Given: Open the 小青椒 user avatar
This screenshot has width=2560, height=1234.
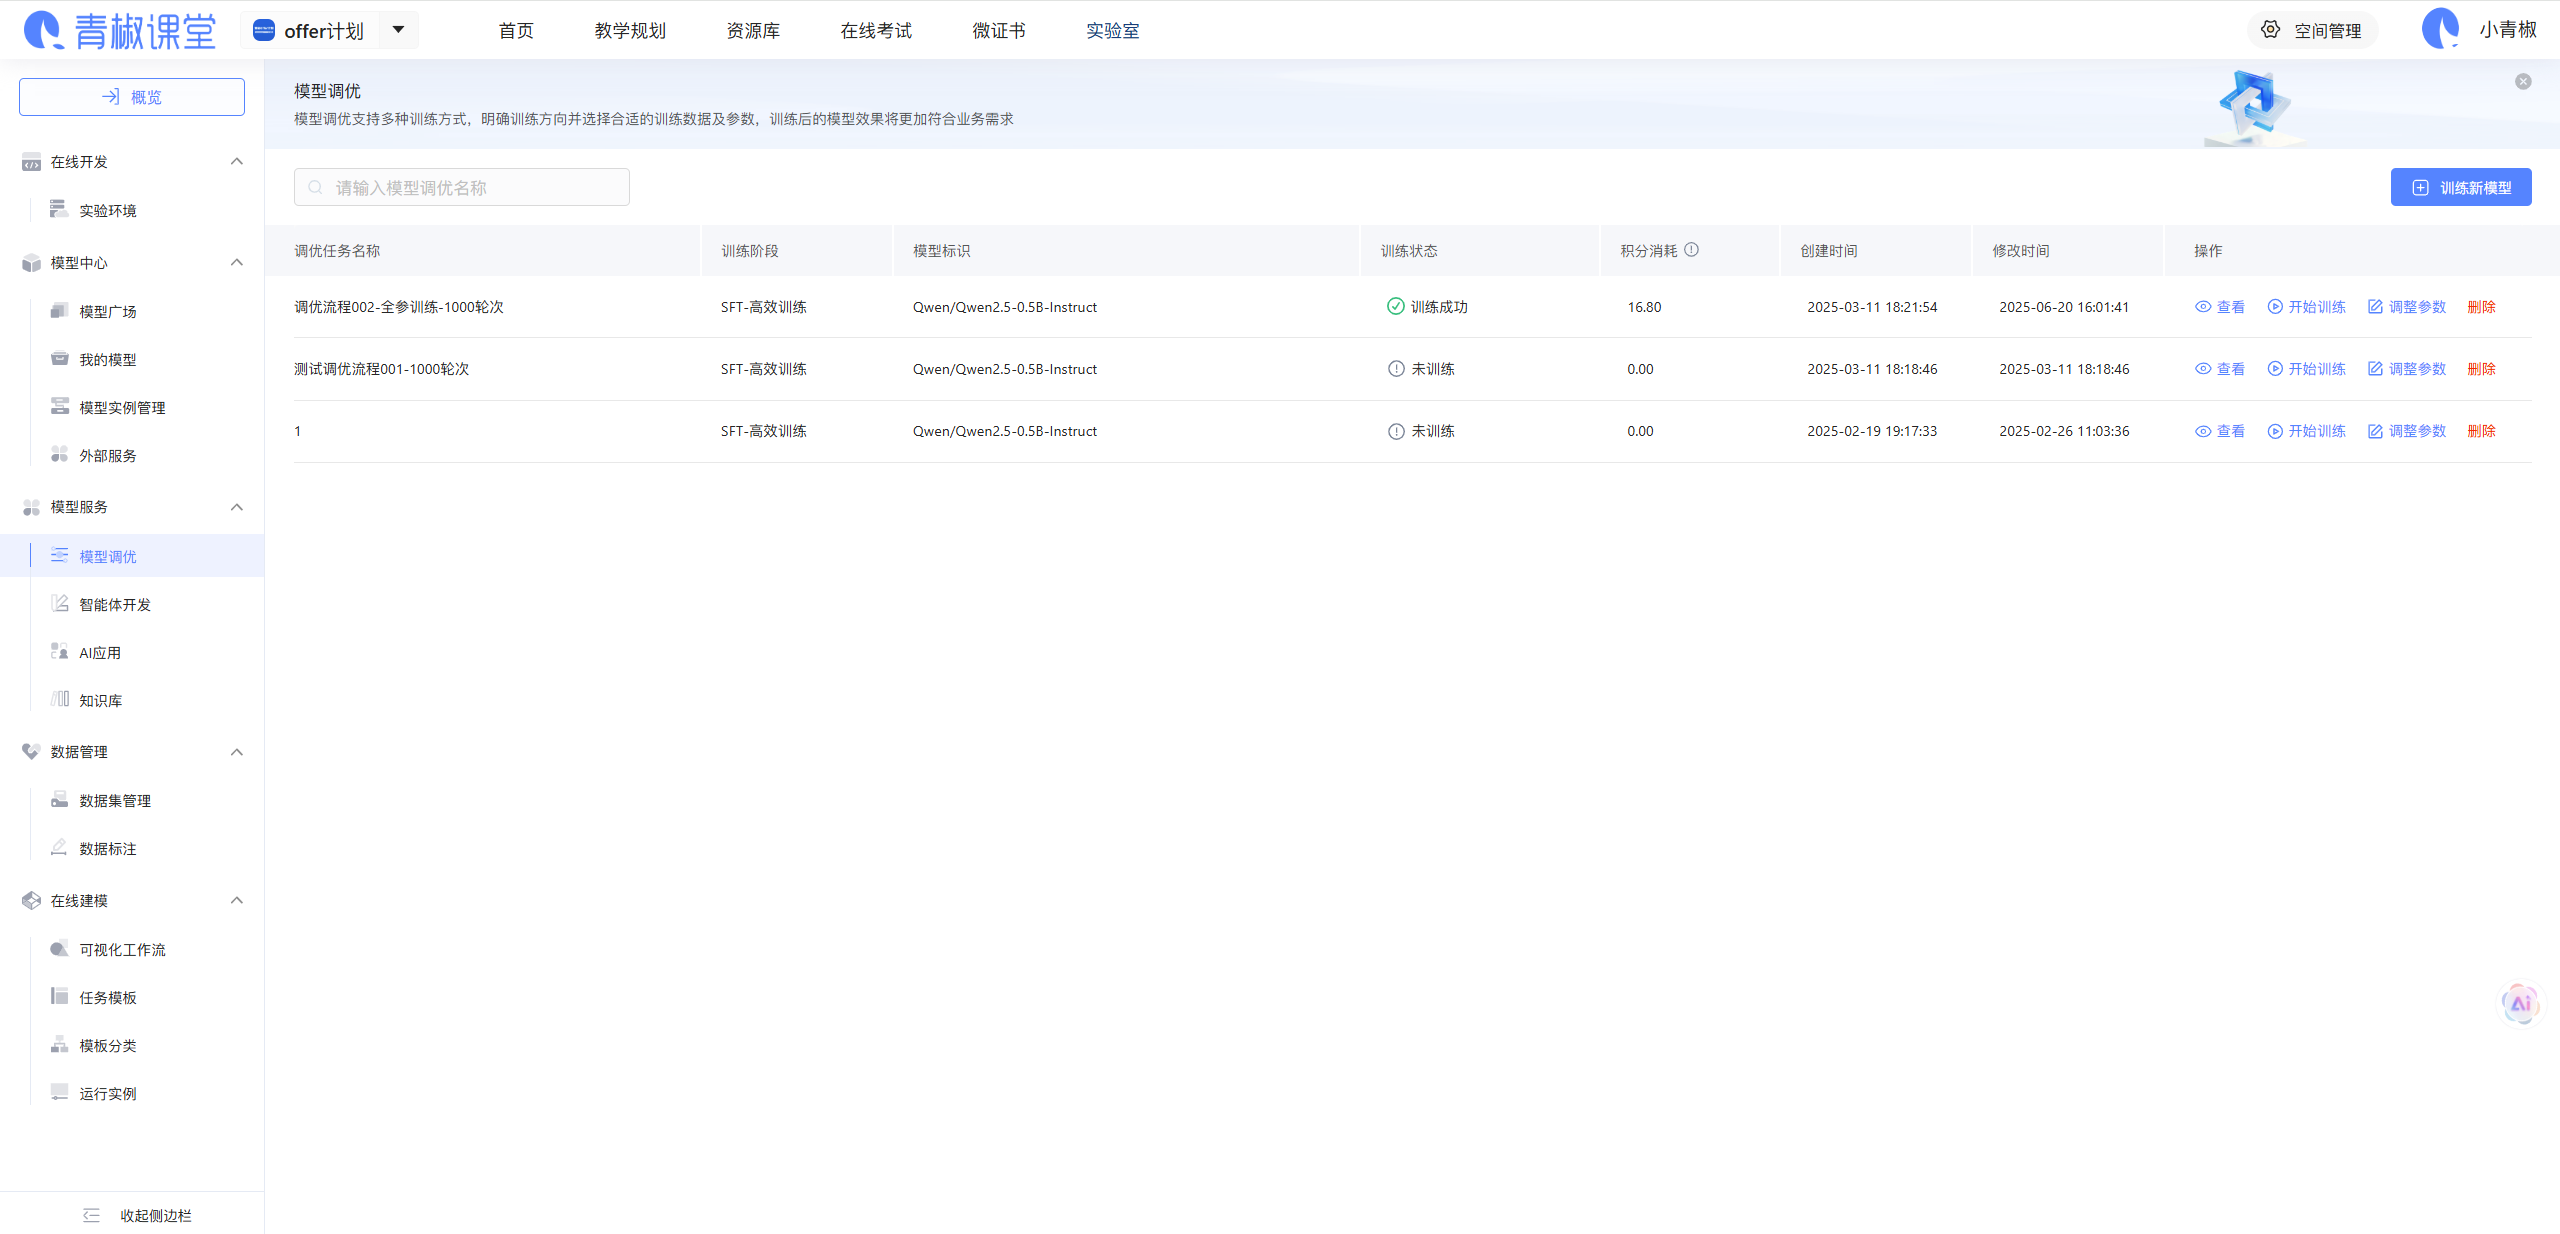Looking at the screenshot, I should pyautogui.click(x=2440, y=29).
